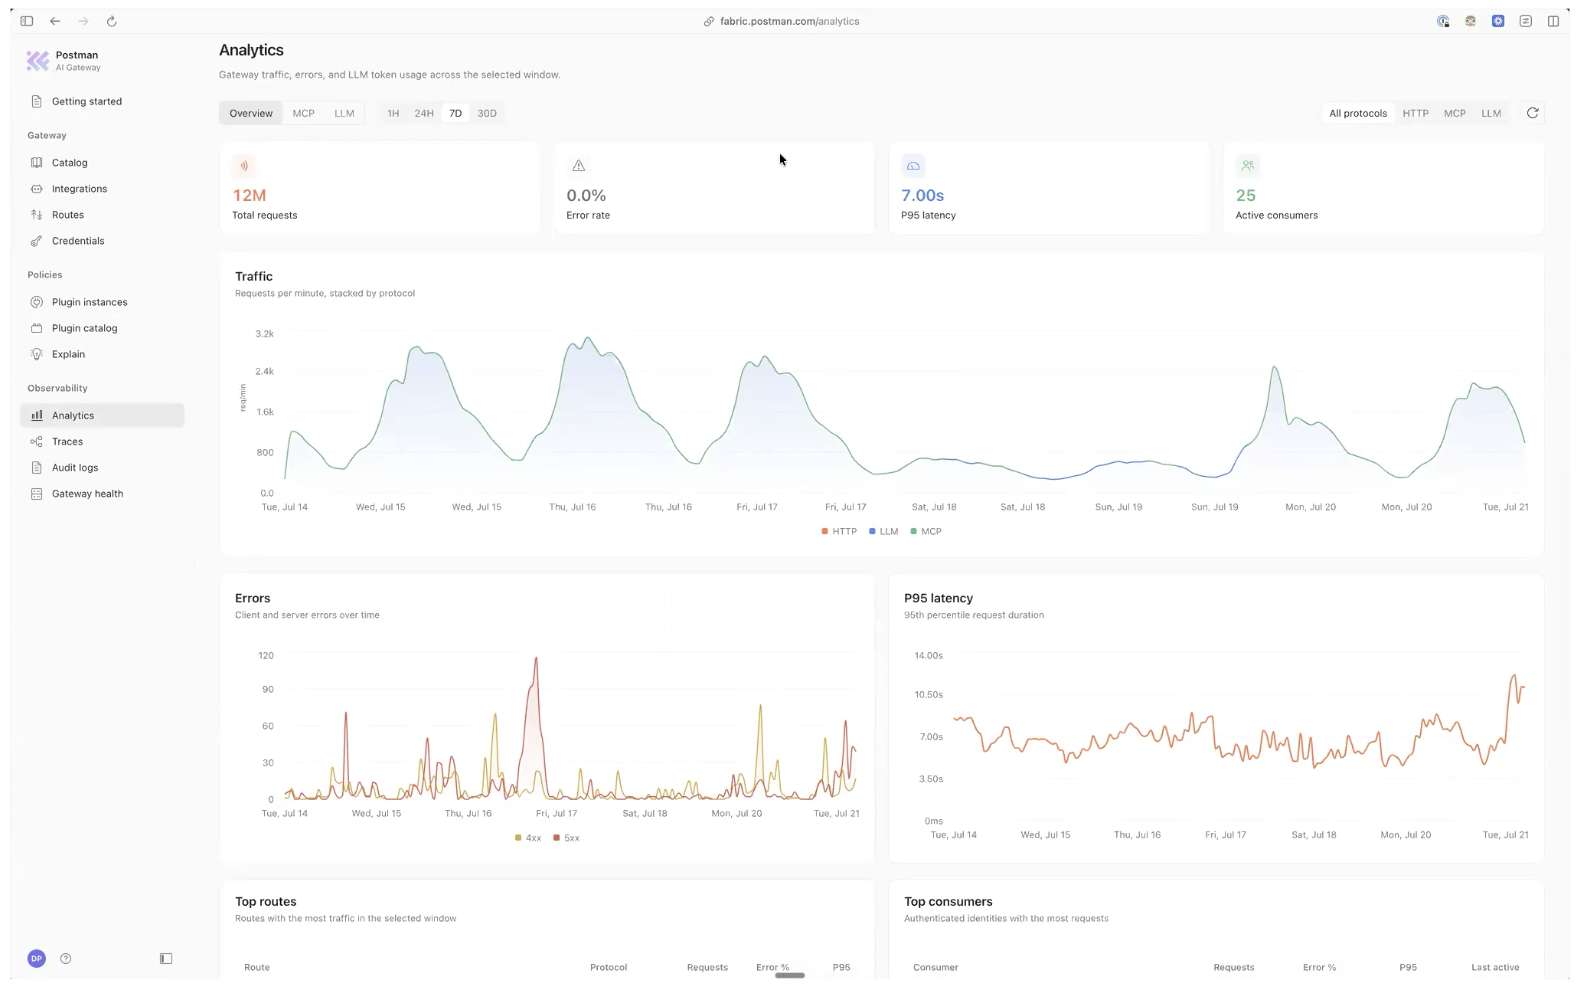
Task: Sort Top routes by Requests column
Action: (x=707, y=967)
